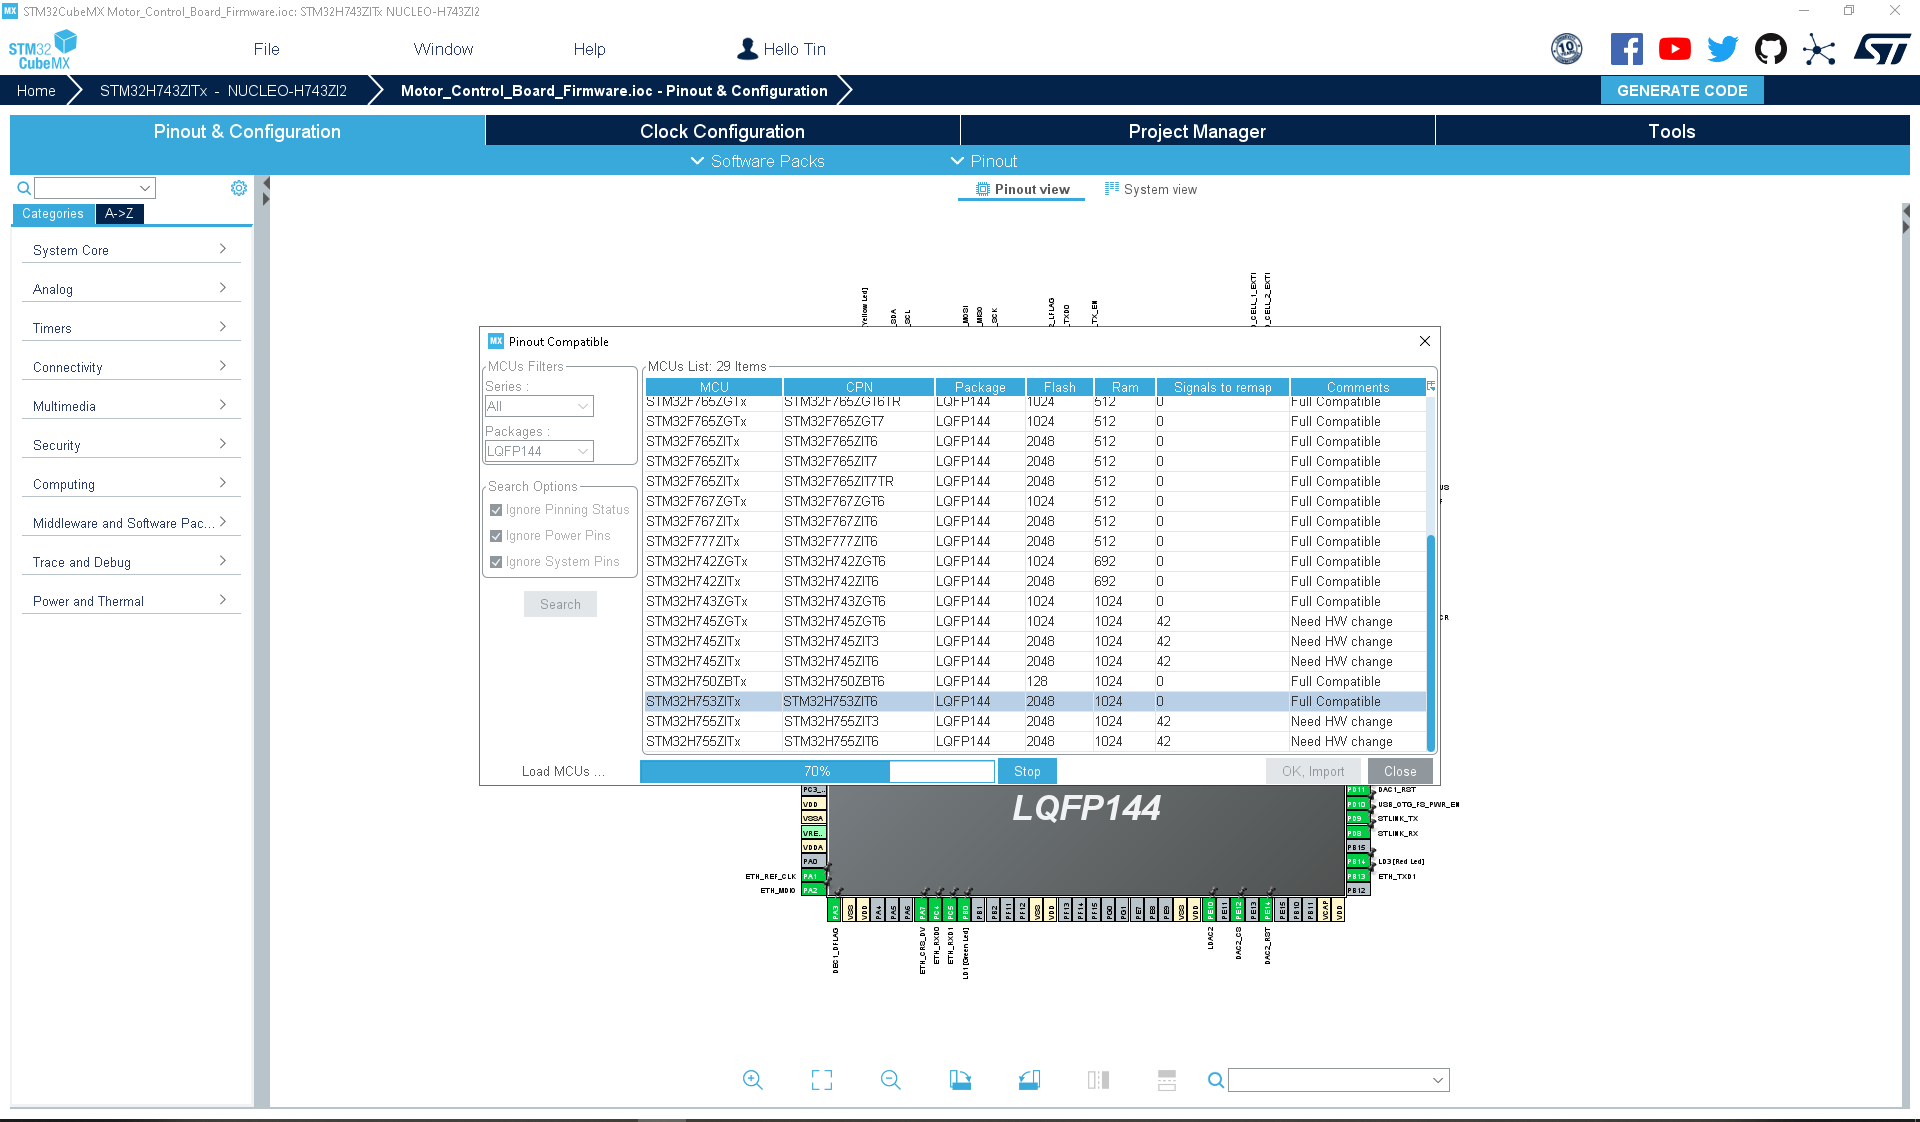Open the Series filter dropdown
The image size is (1920, 1122).
point(539,406)
